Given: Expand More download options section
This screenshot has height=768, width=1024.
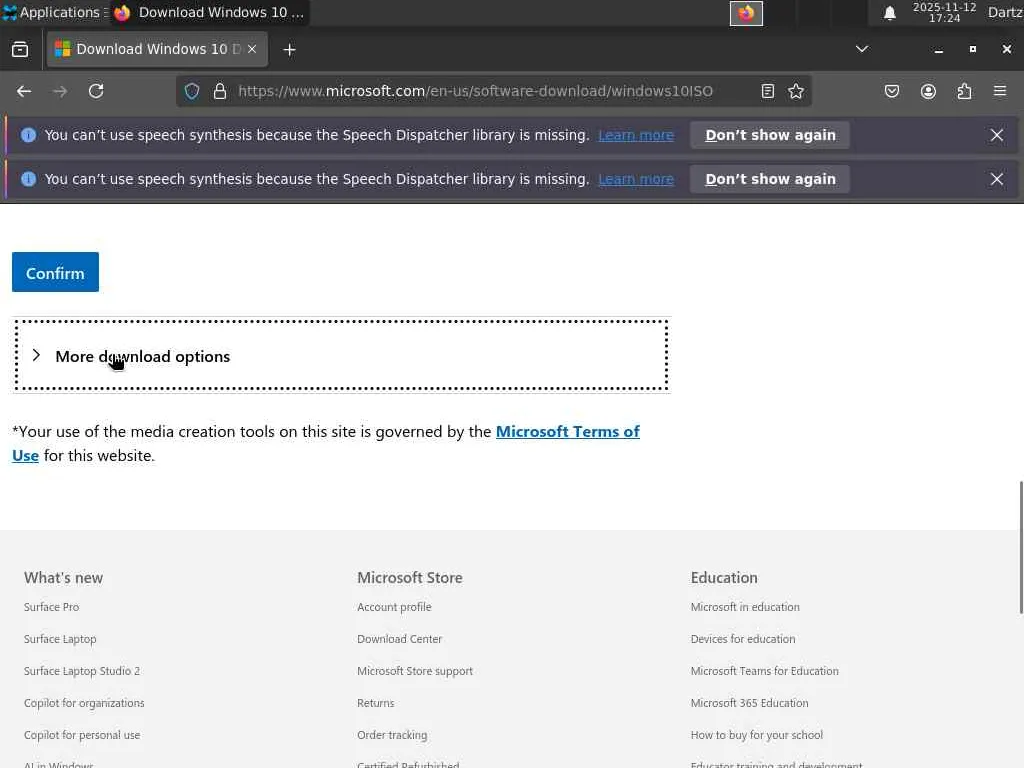Looking at the screenshot, I should (x=142, y=356).
